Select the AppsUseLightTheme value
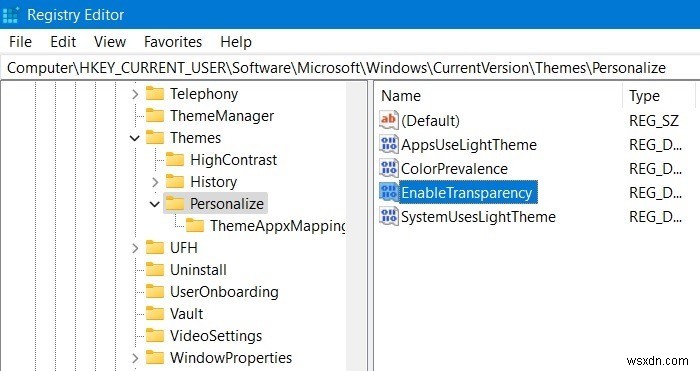The width and height of the screenshot is (700, 371). 469,145
